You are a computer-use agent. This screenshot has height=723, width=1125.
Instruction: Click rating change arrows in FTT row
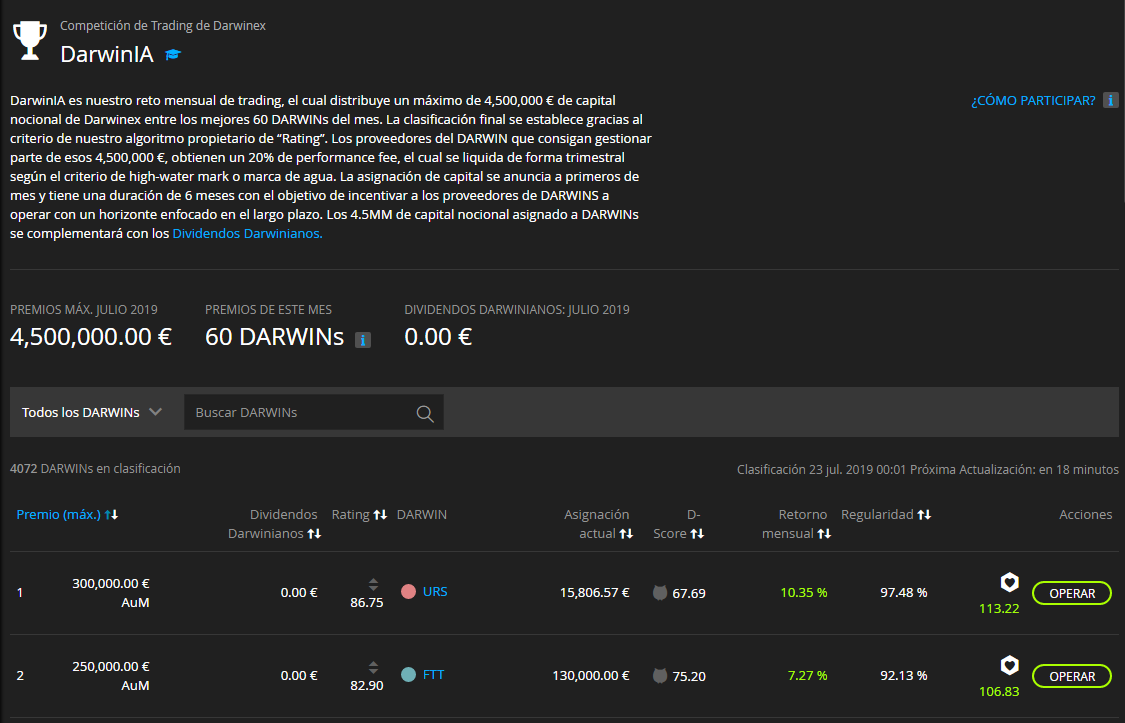(x=373, y=667)
